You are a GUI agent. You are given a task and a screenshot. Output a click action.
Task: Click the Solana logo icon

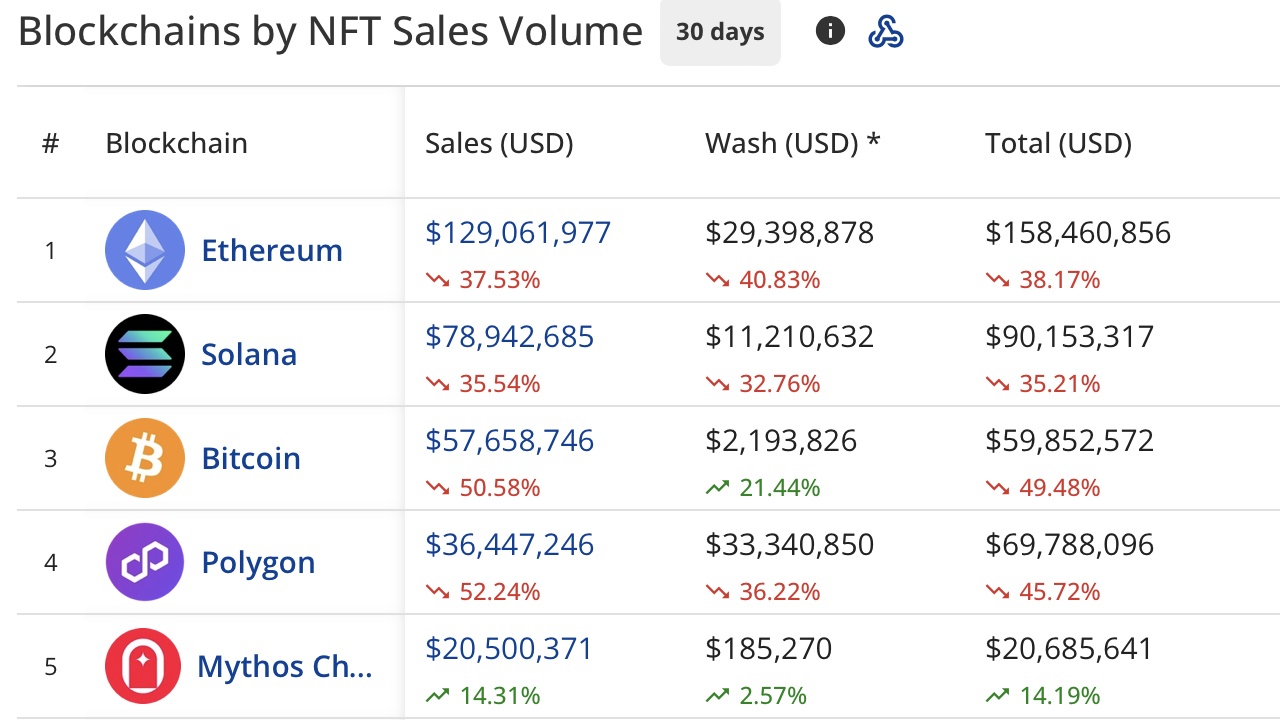145,354
